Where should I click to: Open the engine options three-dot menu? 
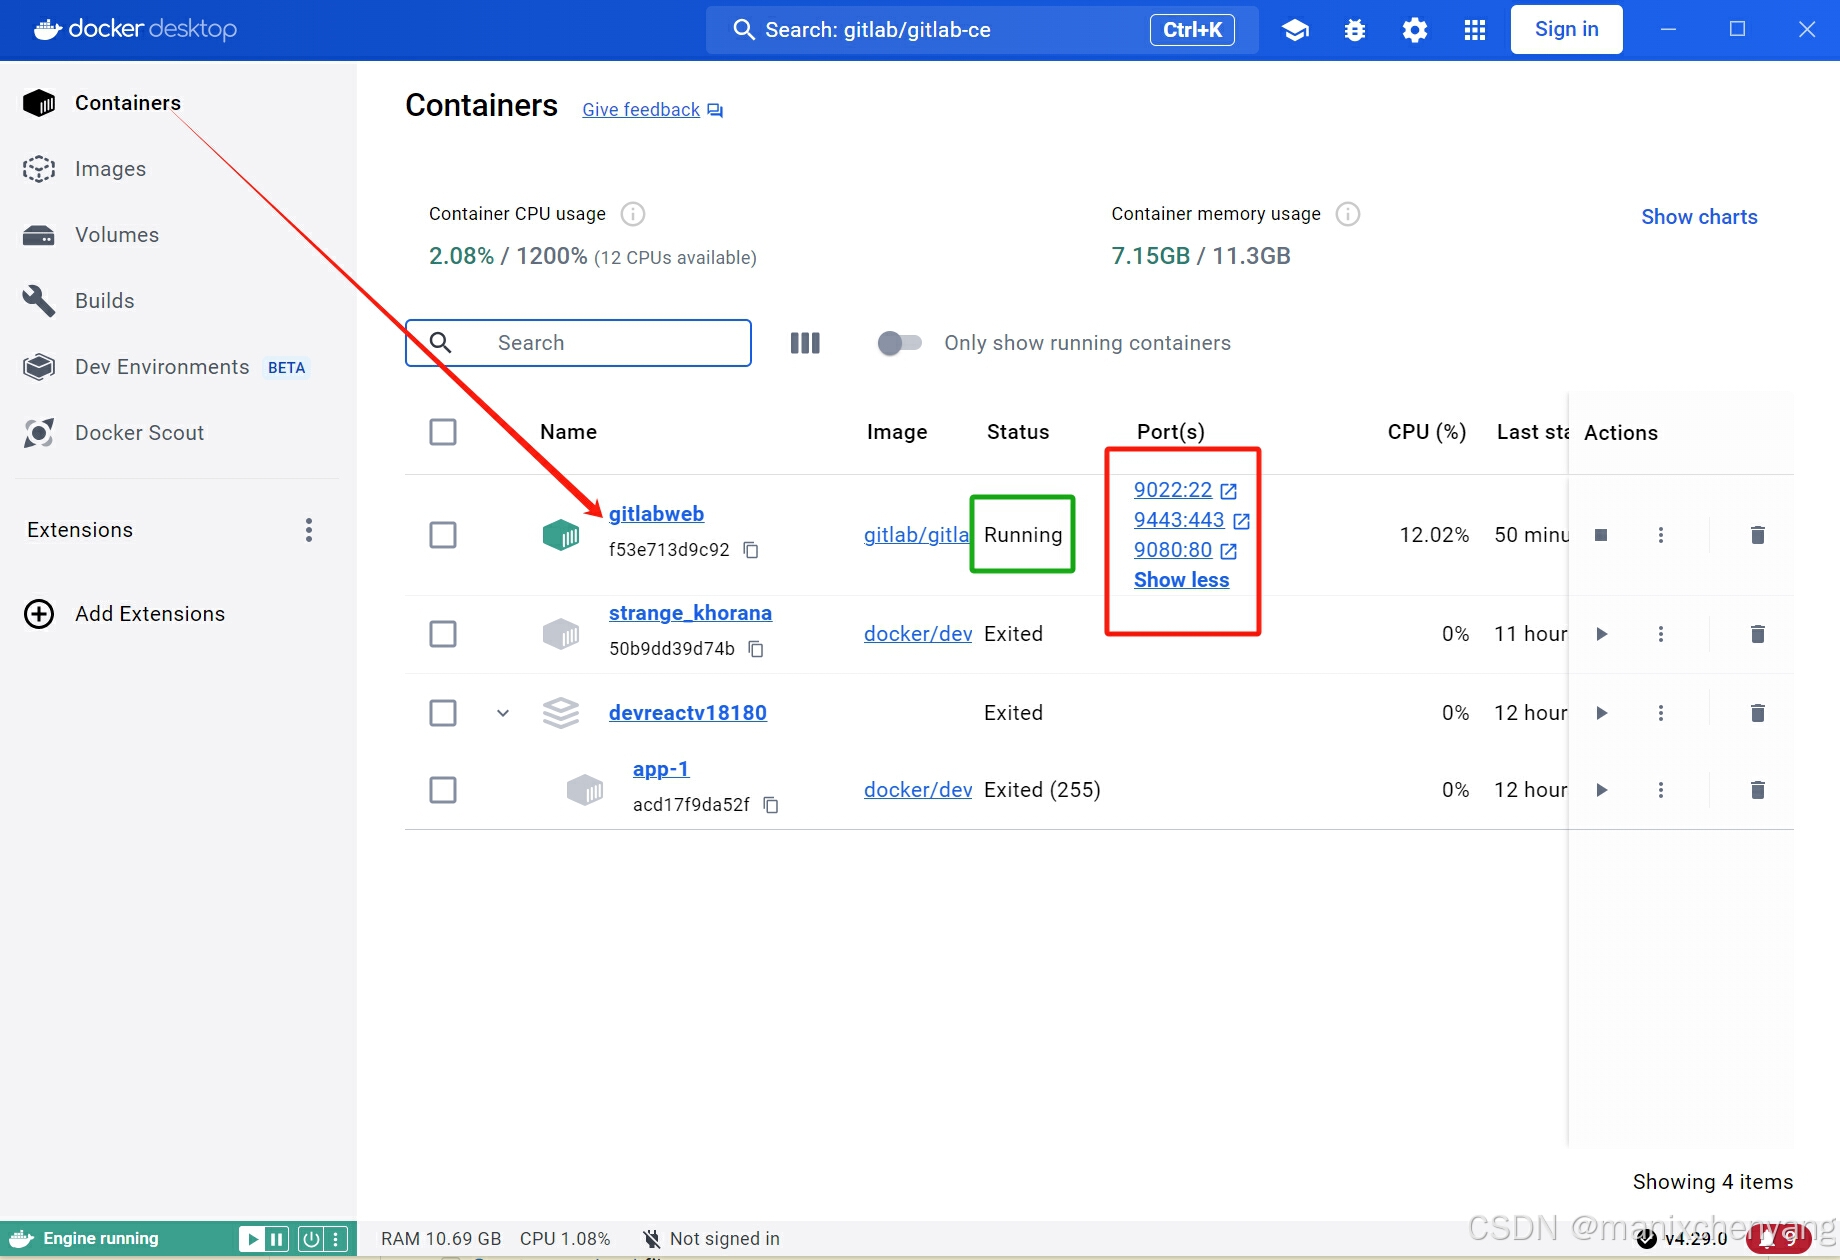pos(336,1240)
